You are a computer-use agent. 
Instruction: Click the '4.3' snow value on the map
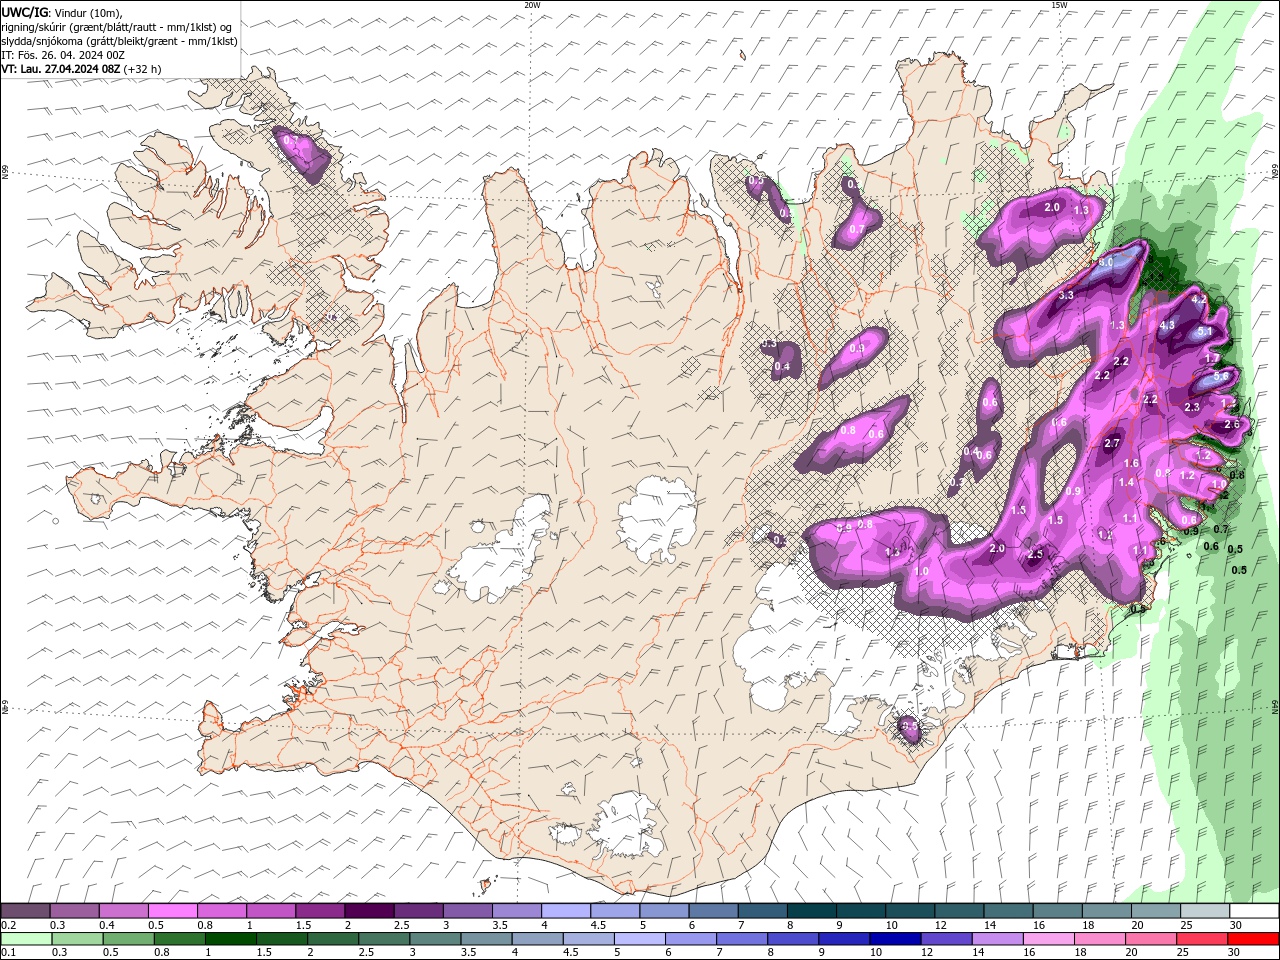1167,325
